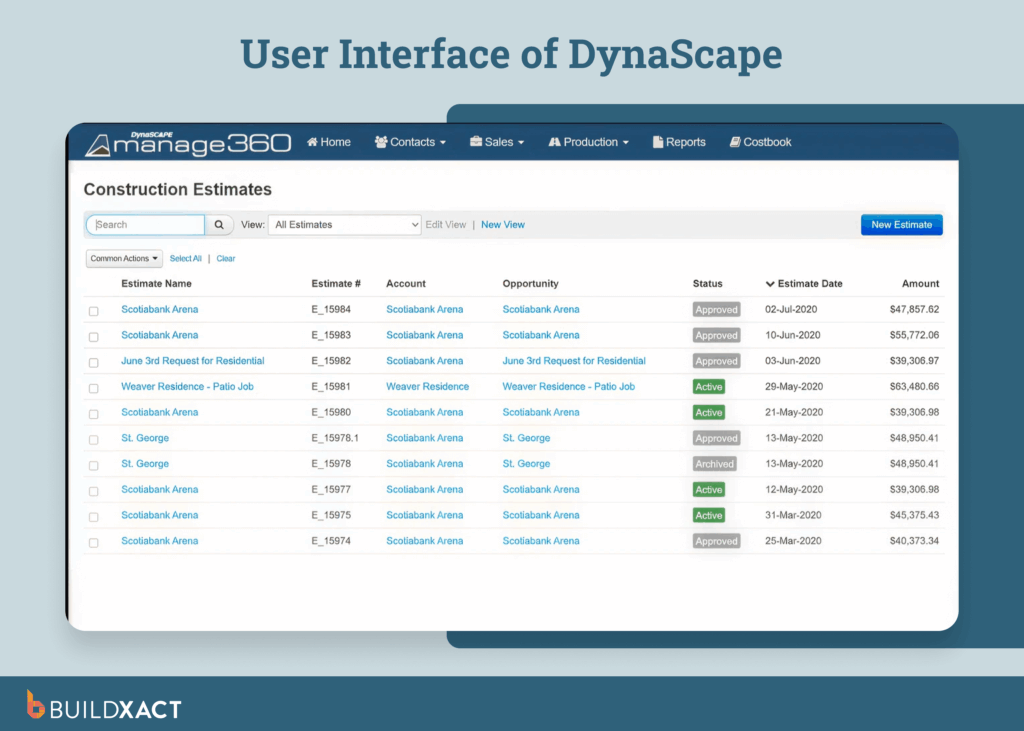Tick the checkbox beside St. George E_15978

pos(93,464)
